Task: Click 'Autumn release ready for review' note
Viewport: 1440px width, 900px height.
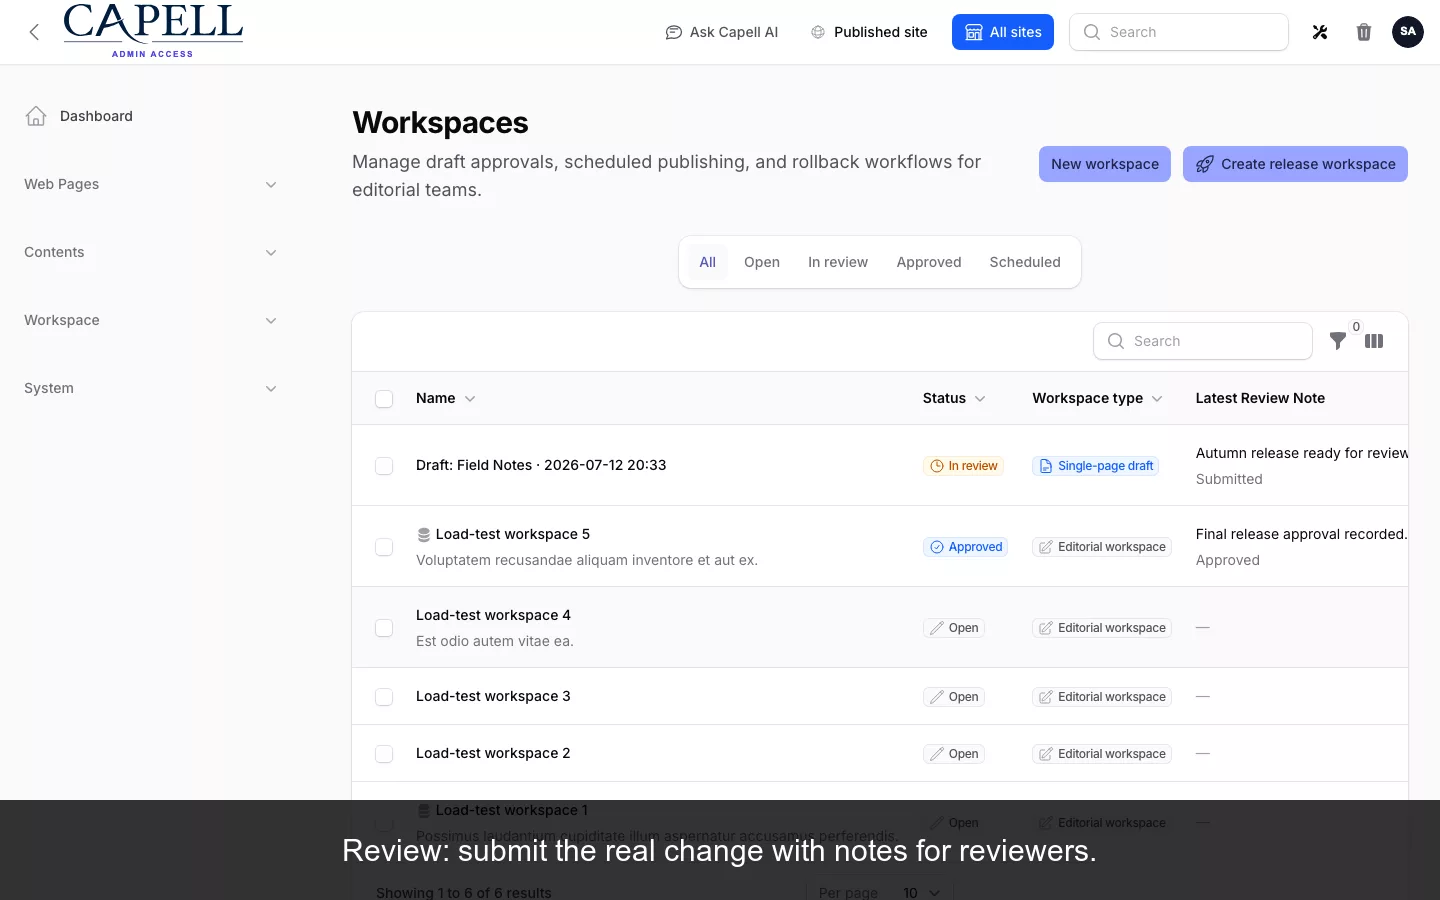Action: [x=1301, y=453]
